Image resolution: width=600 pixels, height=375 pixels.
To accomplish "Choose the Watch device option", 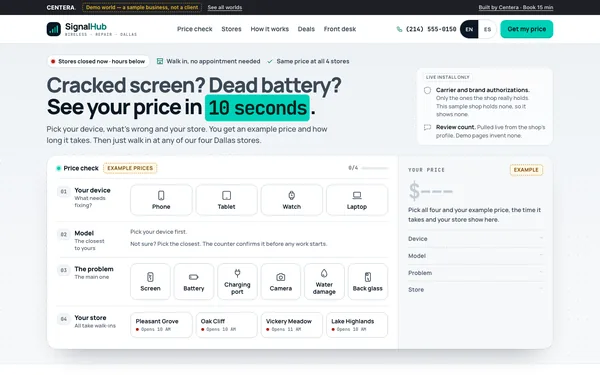I will tap(292, 200).
